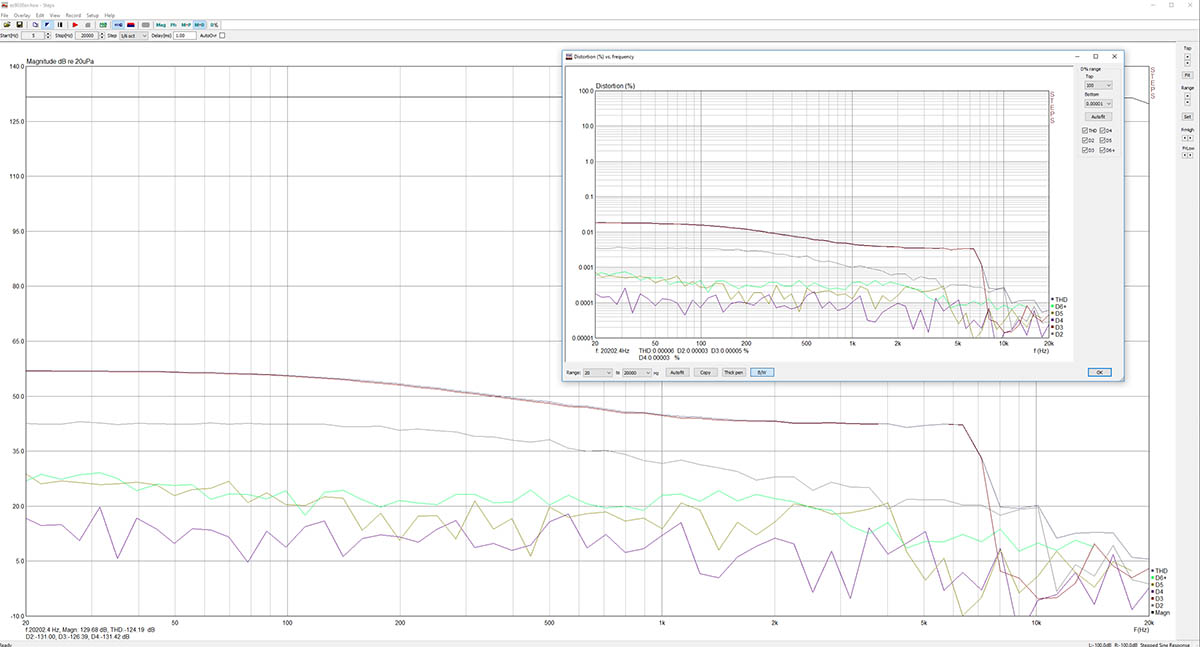This screenshot has height=647, width=1200.
Task: Click the Distortion dialog title bar icon
Action: click(569, 56)
